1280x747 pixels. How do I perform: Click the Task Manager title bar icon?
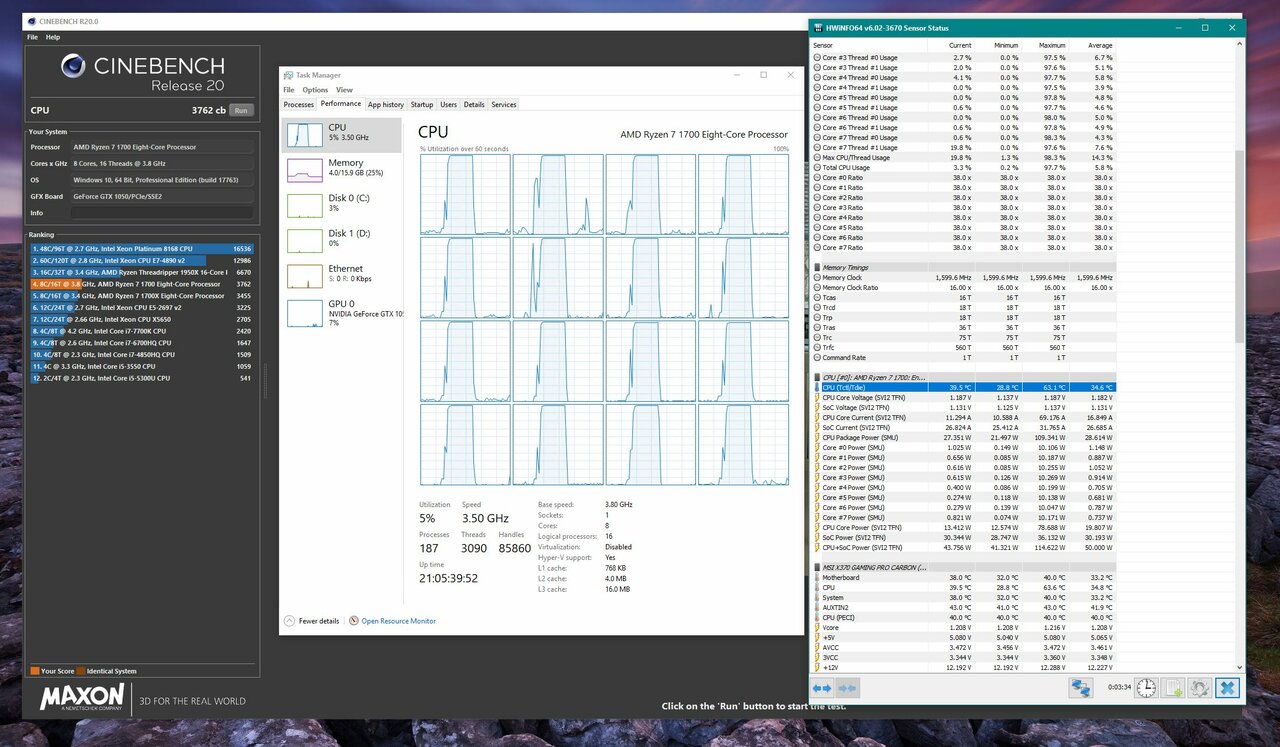point(288,75)
